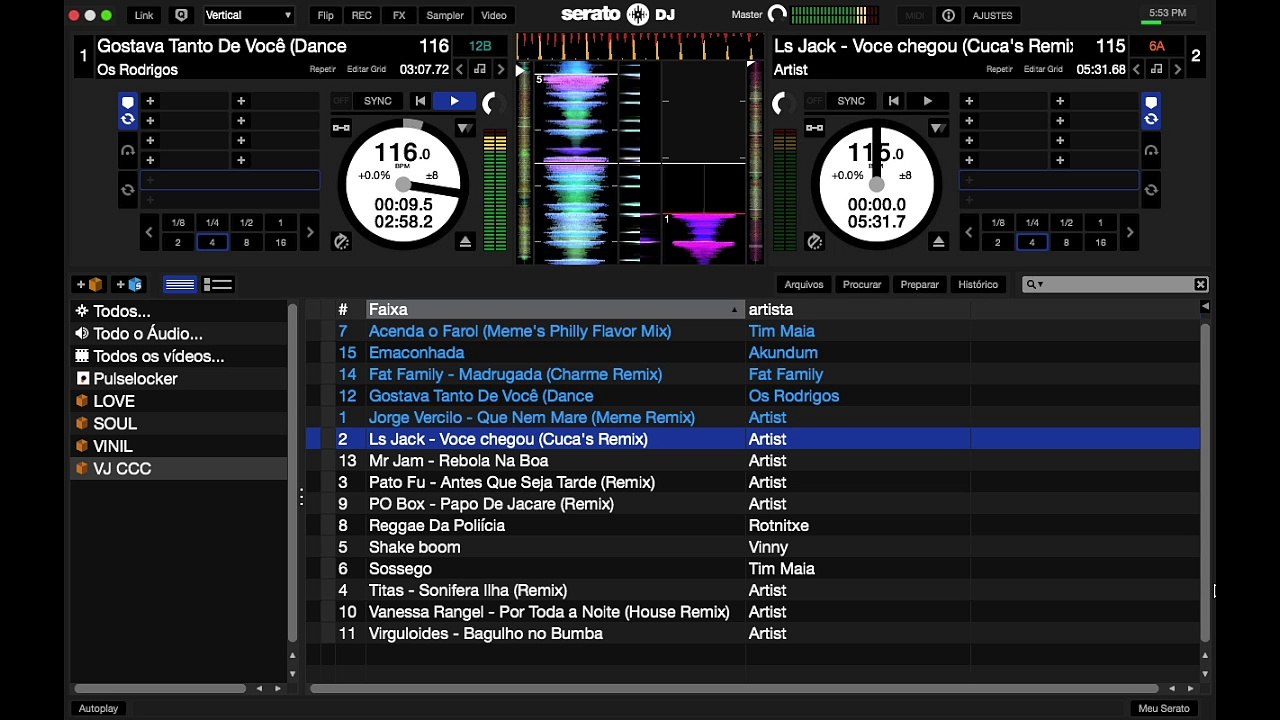Click deck 2 tempo range dial icon
Screen dimensions: 1280x720
point(814,242)
